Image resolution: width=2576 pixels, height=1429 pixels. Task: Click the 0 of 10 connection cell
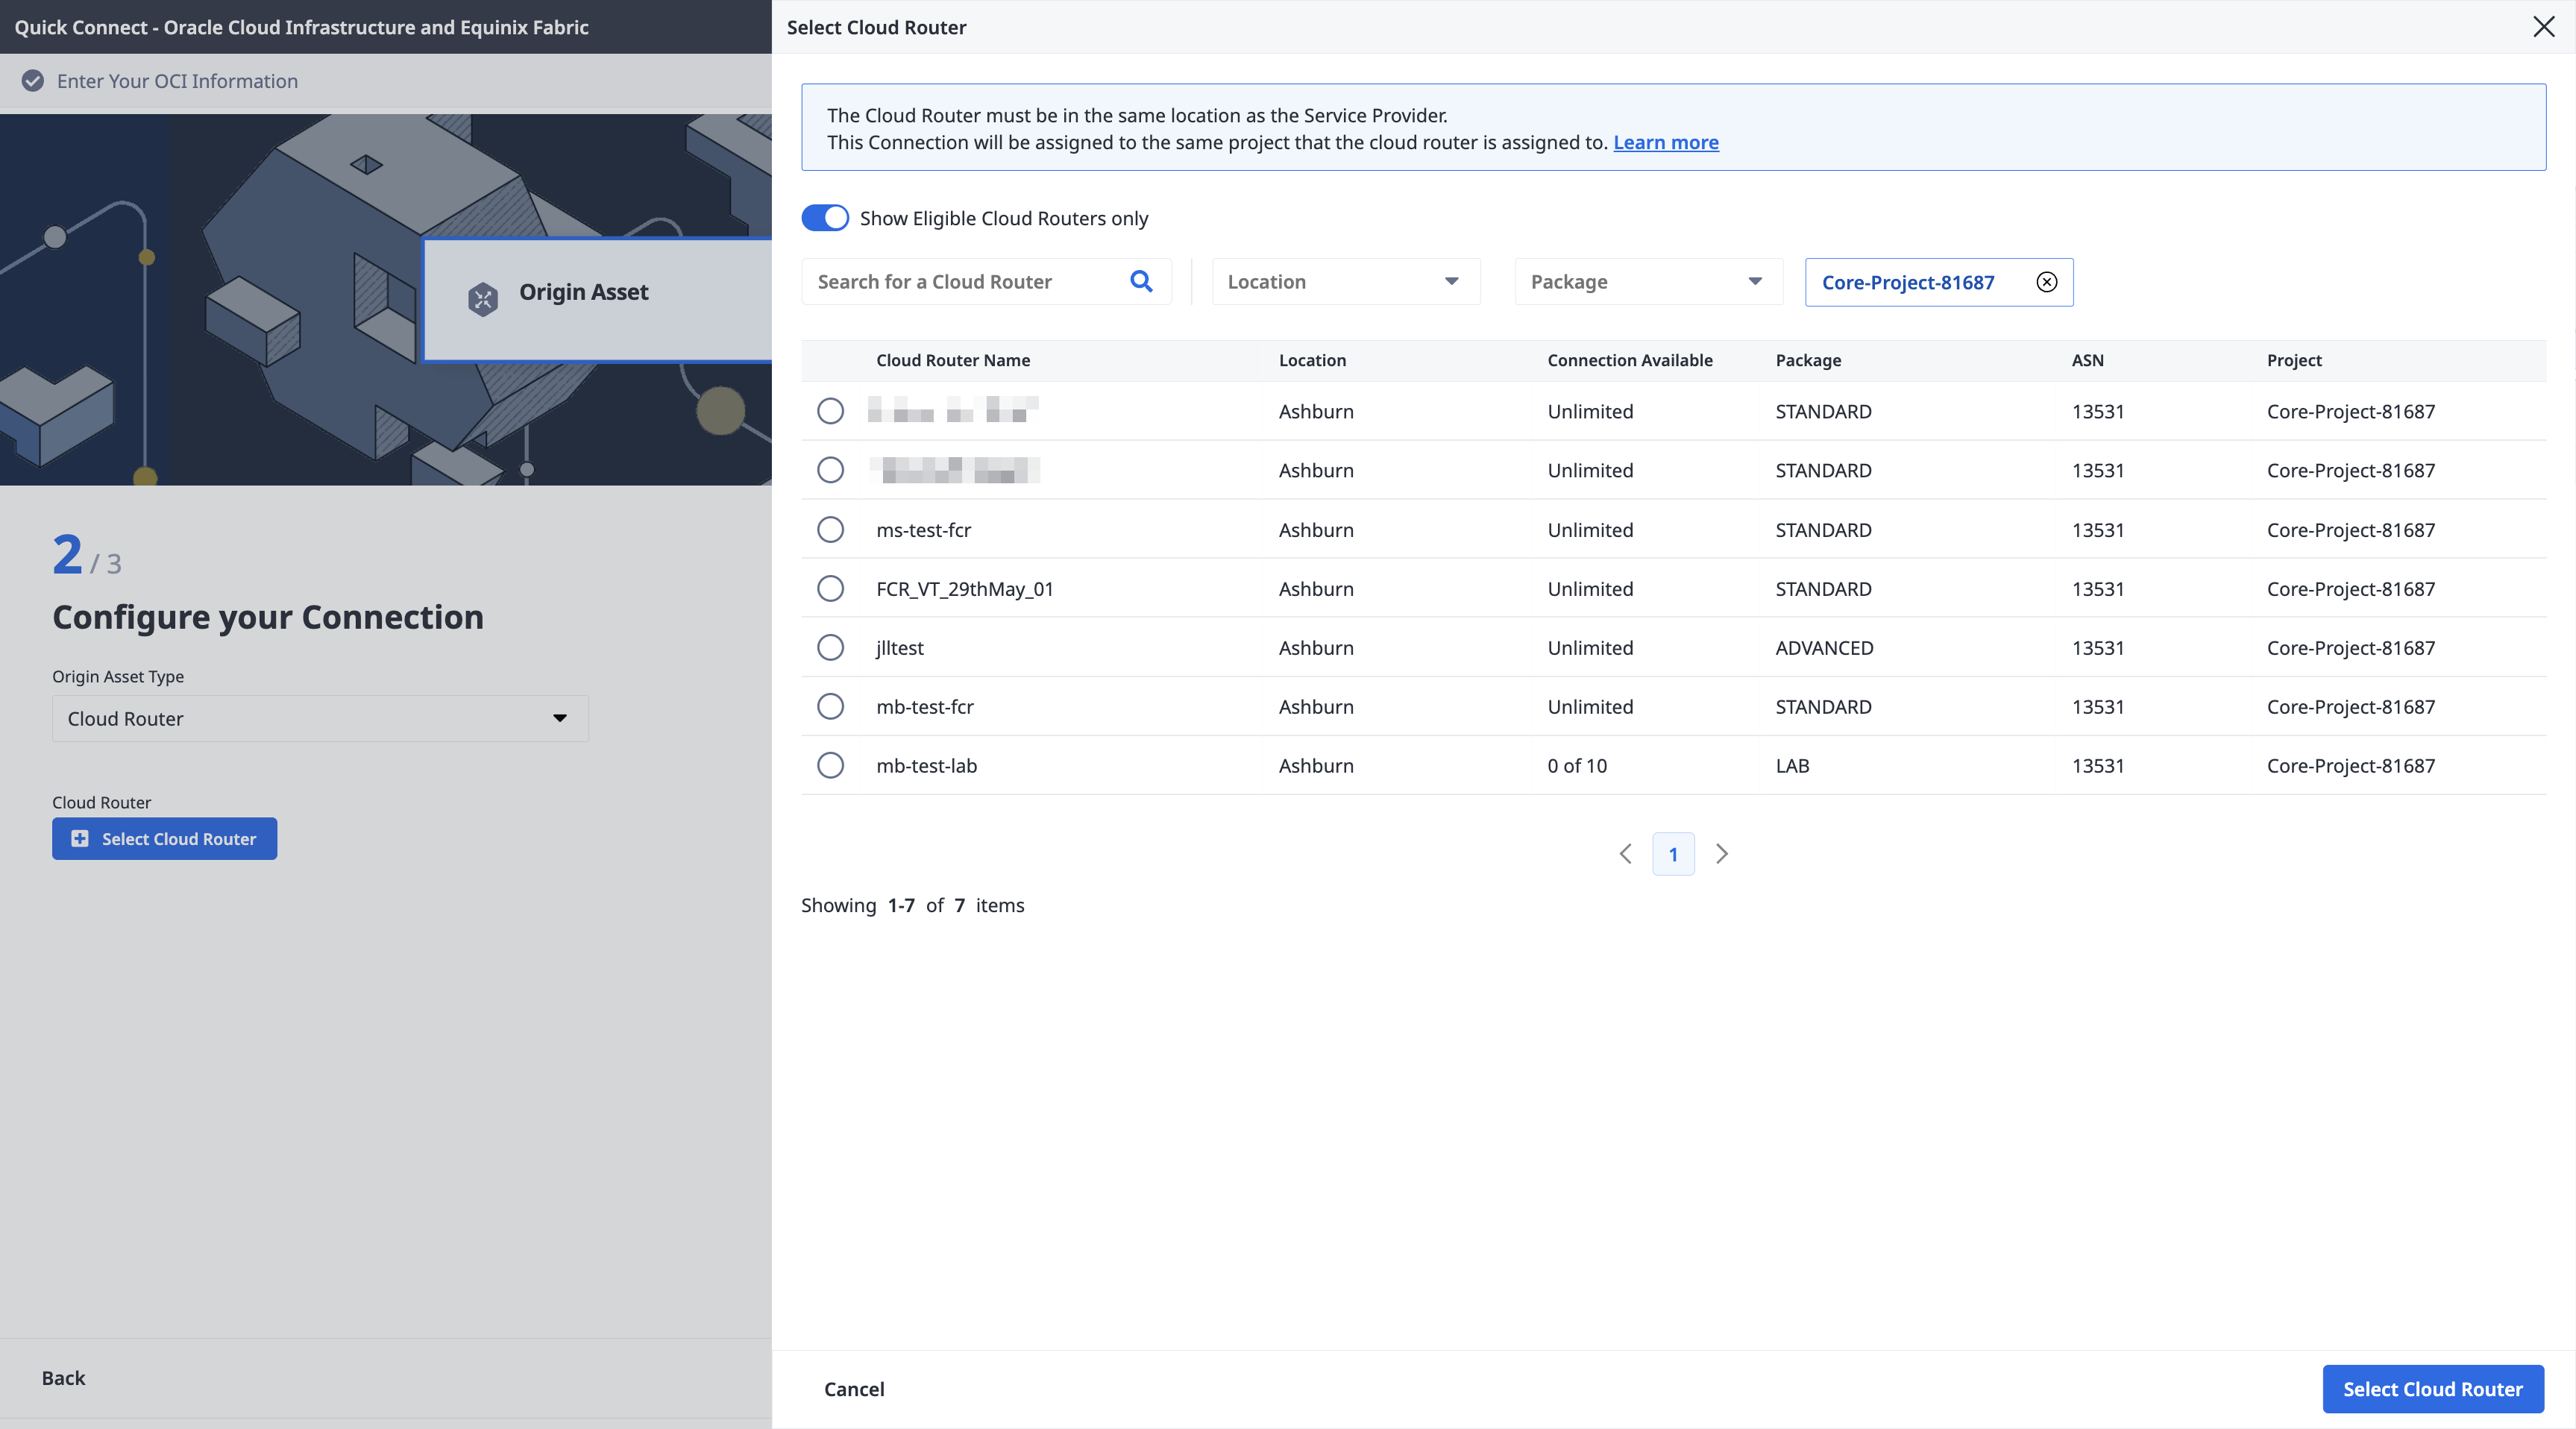[1577, 766]
